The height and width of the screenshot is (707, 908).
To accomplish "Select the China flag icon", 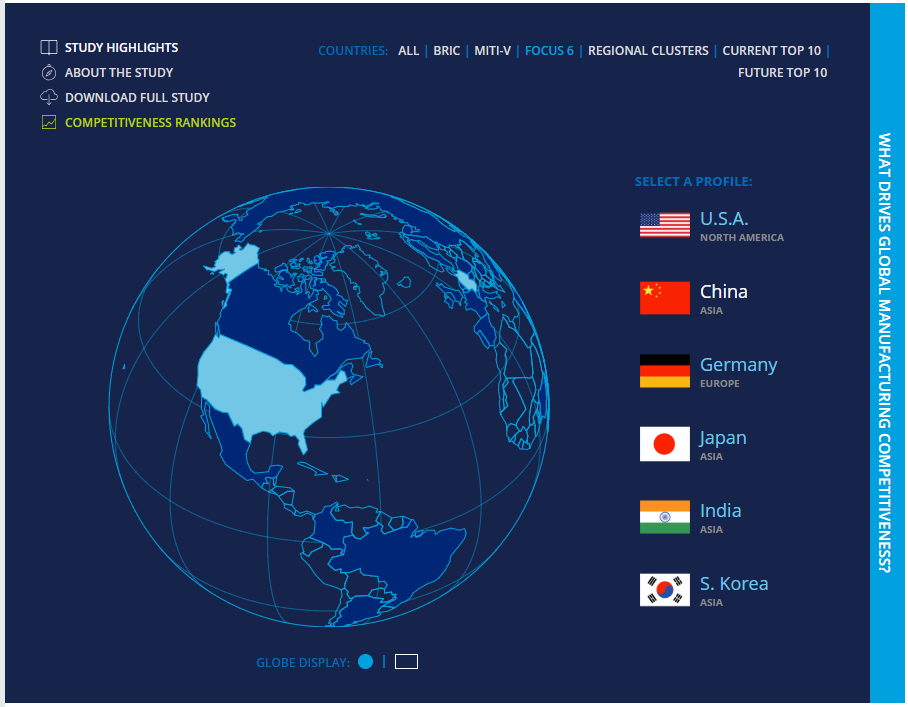I will pyautogui.click(x=665, y=298).
